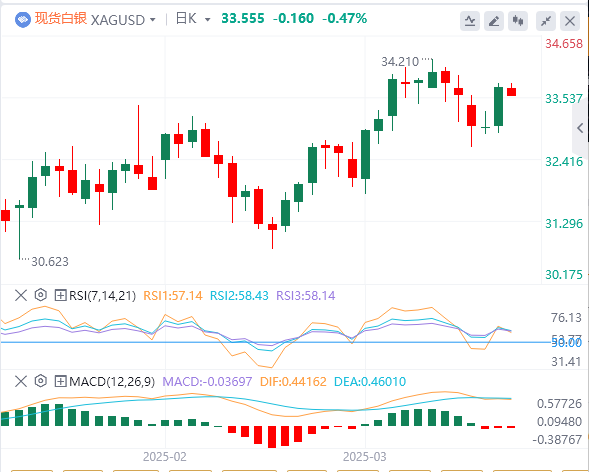Click the 31.41 RSI axis label
This screenshot has height=472, width=589.
pos(566,362)
